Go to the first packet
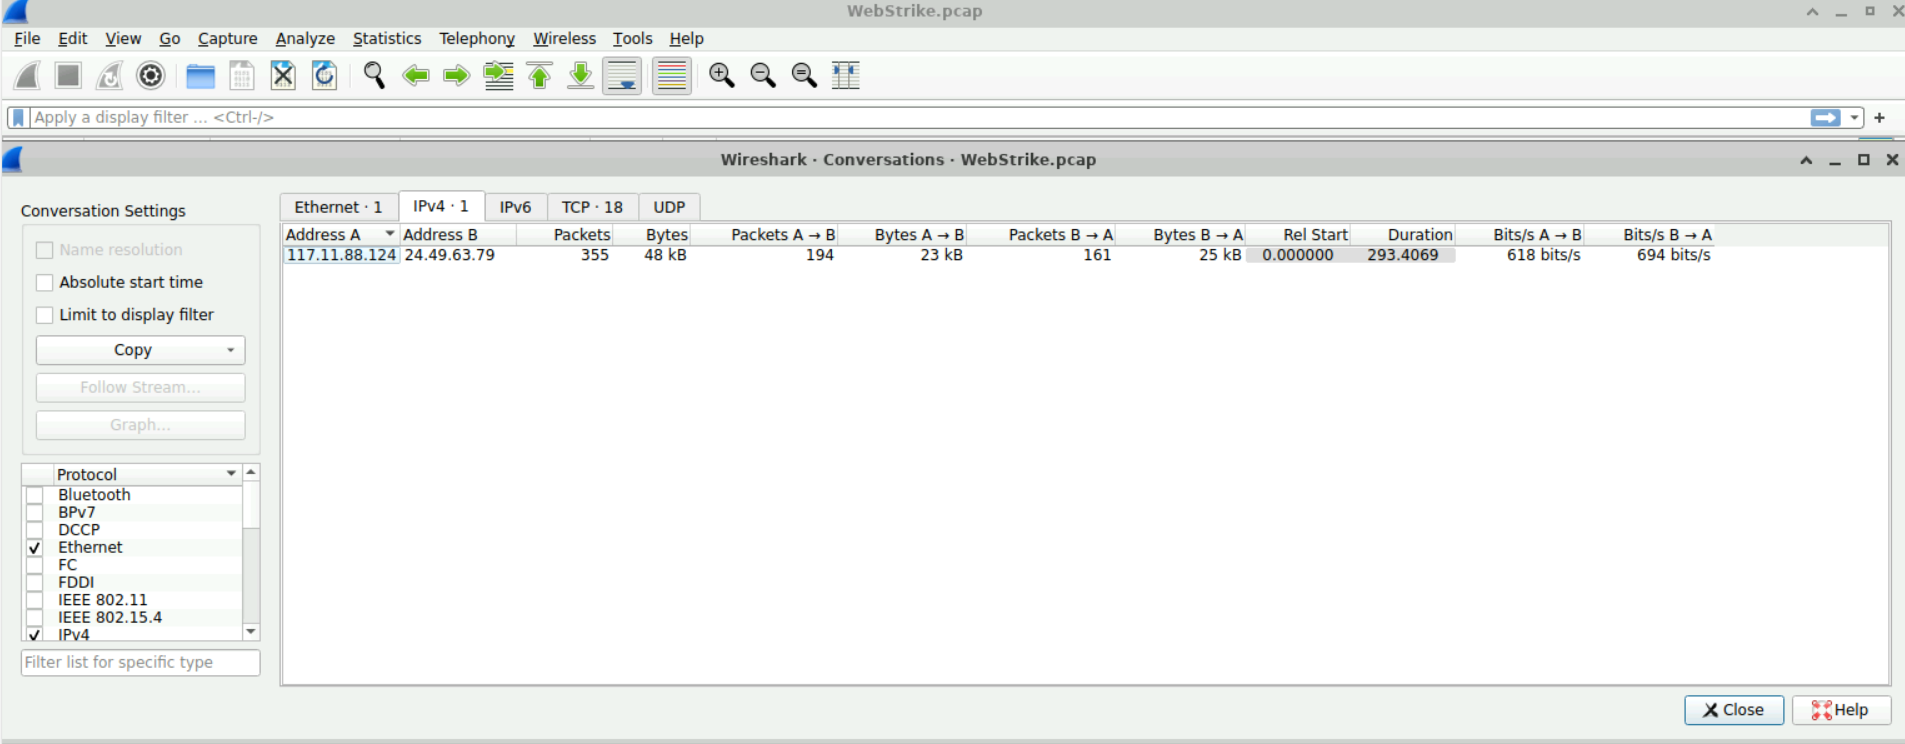Screen dimensions: 1905x744 point(539,76)
